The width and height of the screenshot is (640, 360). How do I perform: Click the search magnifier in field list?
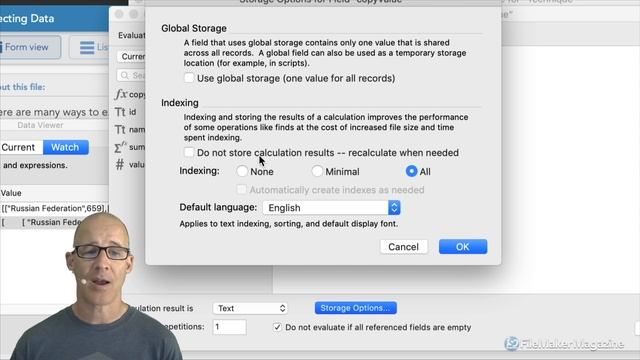tap(125, 75)
